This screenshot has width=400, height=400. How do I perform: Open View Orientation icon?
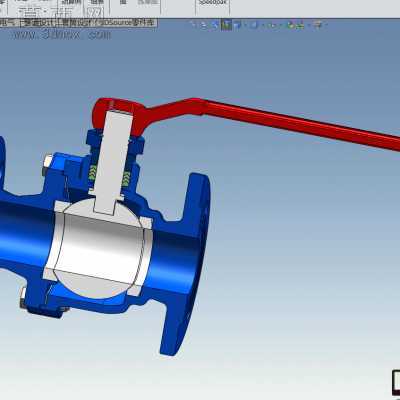click(x=237, y=25)
